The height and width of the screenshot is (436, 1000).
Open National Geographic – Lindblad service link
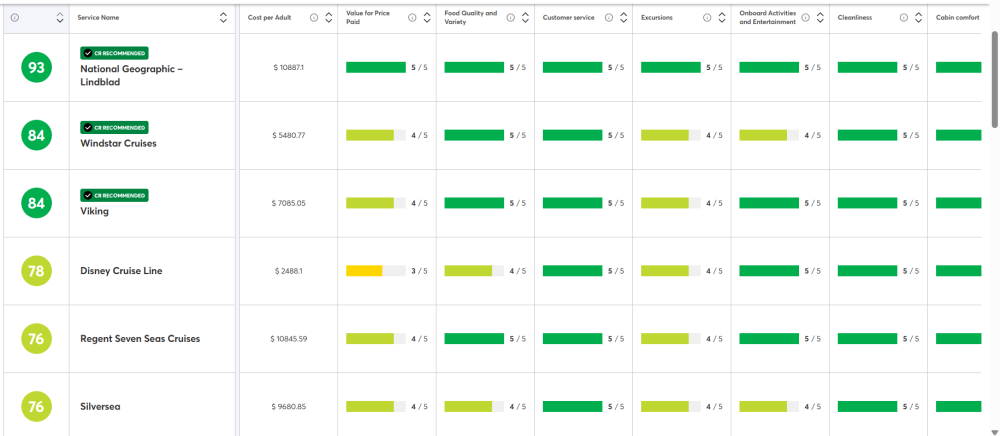(131, 75)
